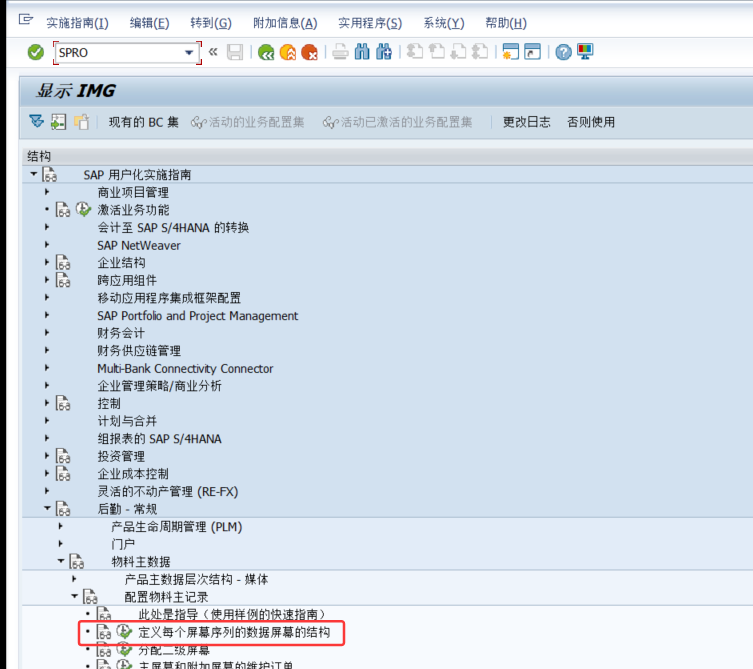This screenshot has height=669, width=753.
Task: Collapse the 后勤 - 常规 tree node
Action: [x=46, y=509]
